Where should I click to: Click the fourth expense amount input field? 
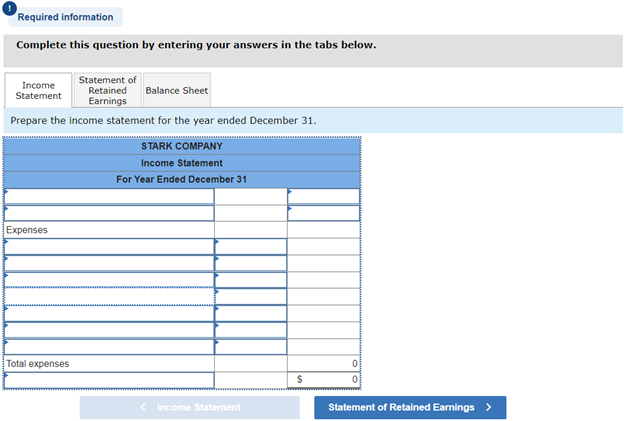251,297
